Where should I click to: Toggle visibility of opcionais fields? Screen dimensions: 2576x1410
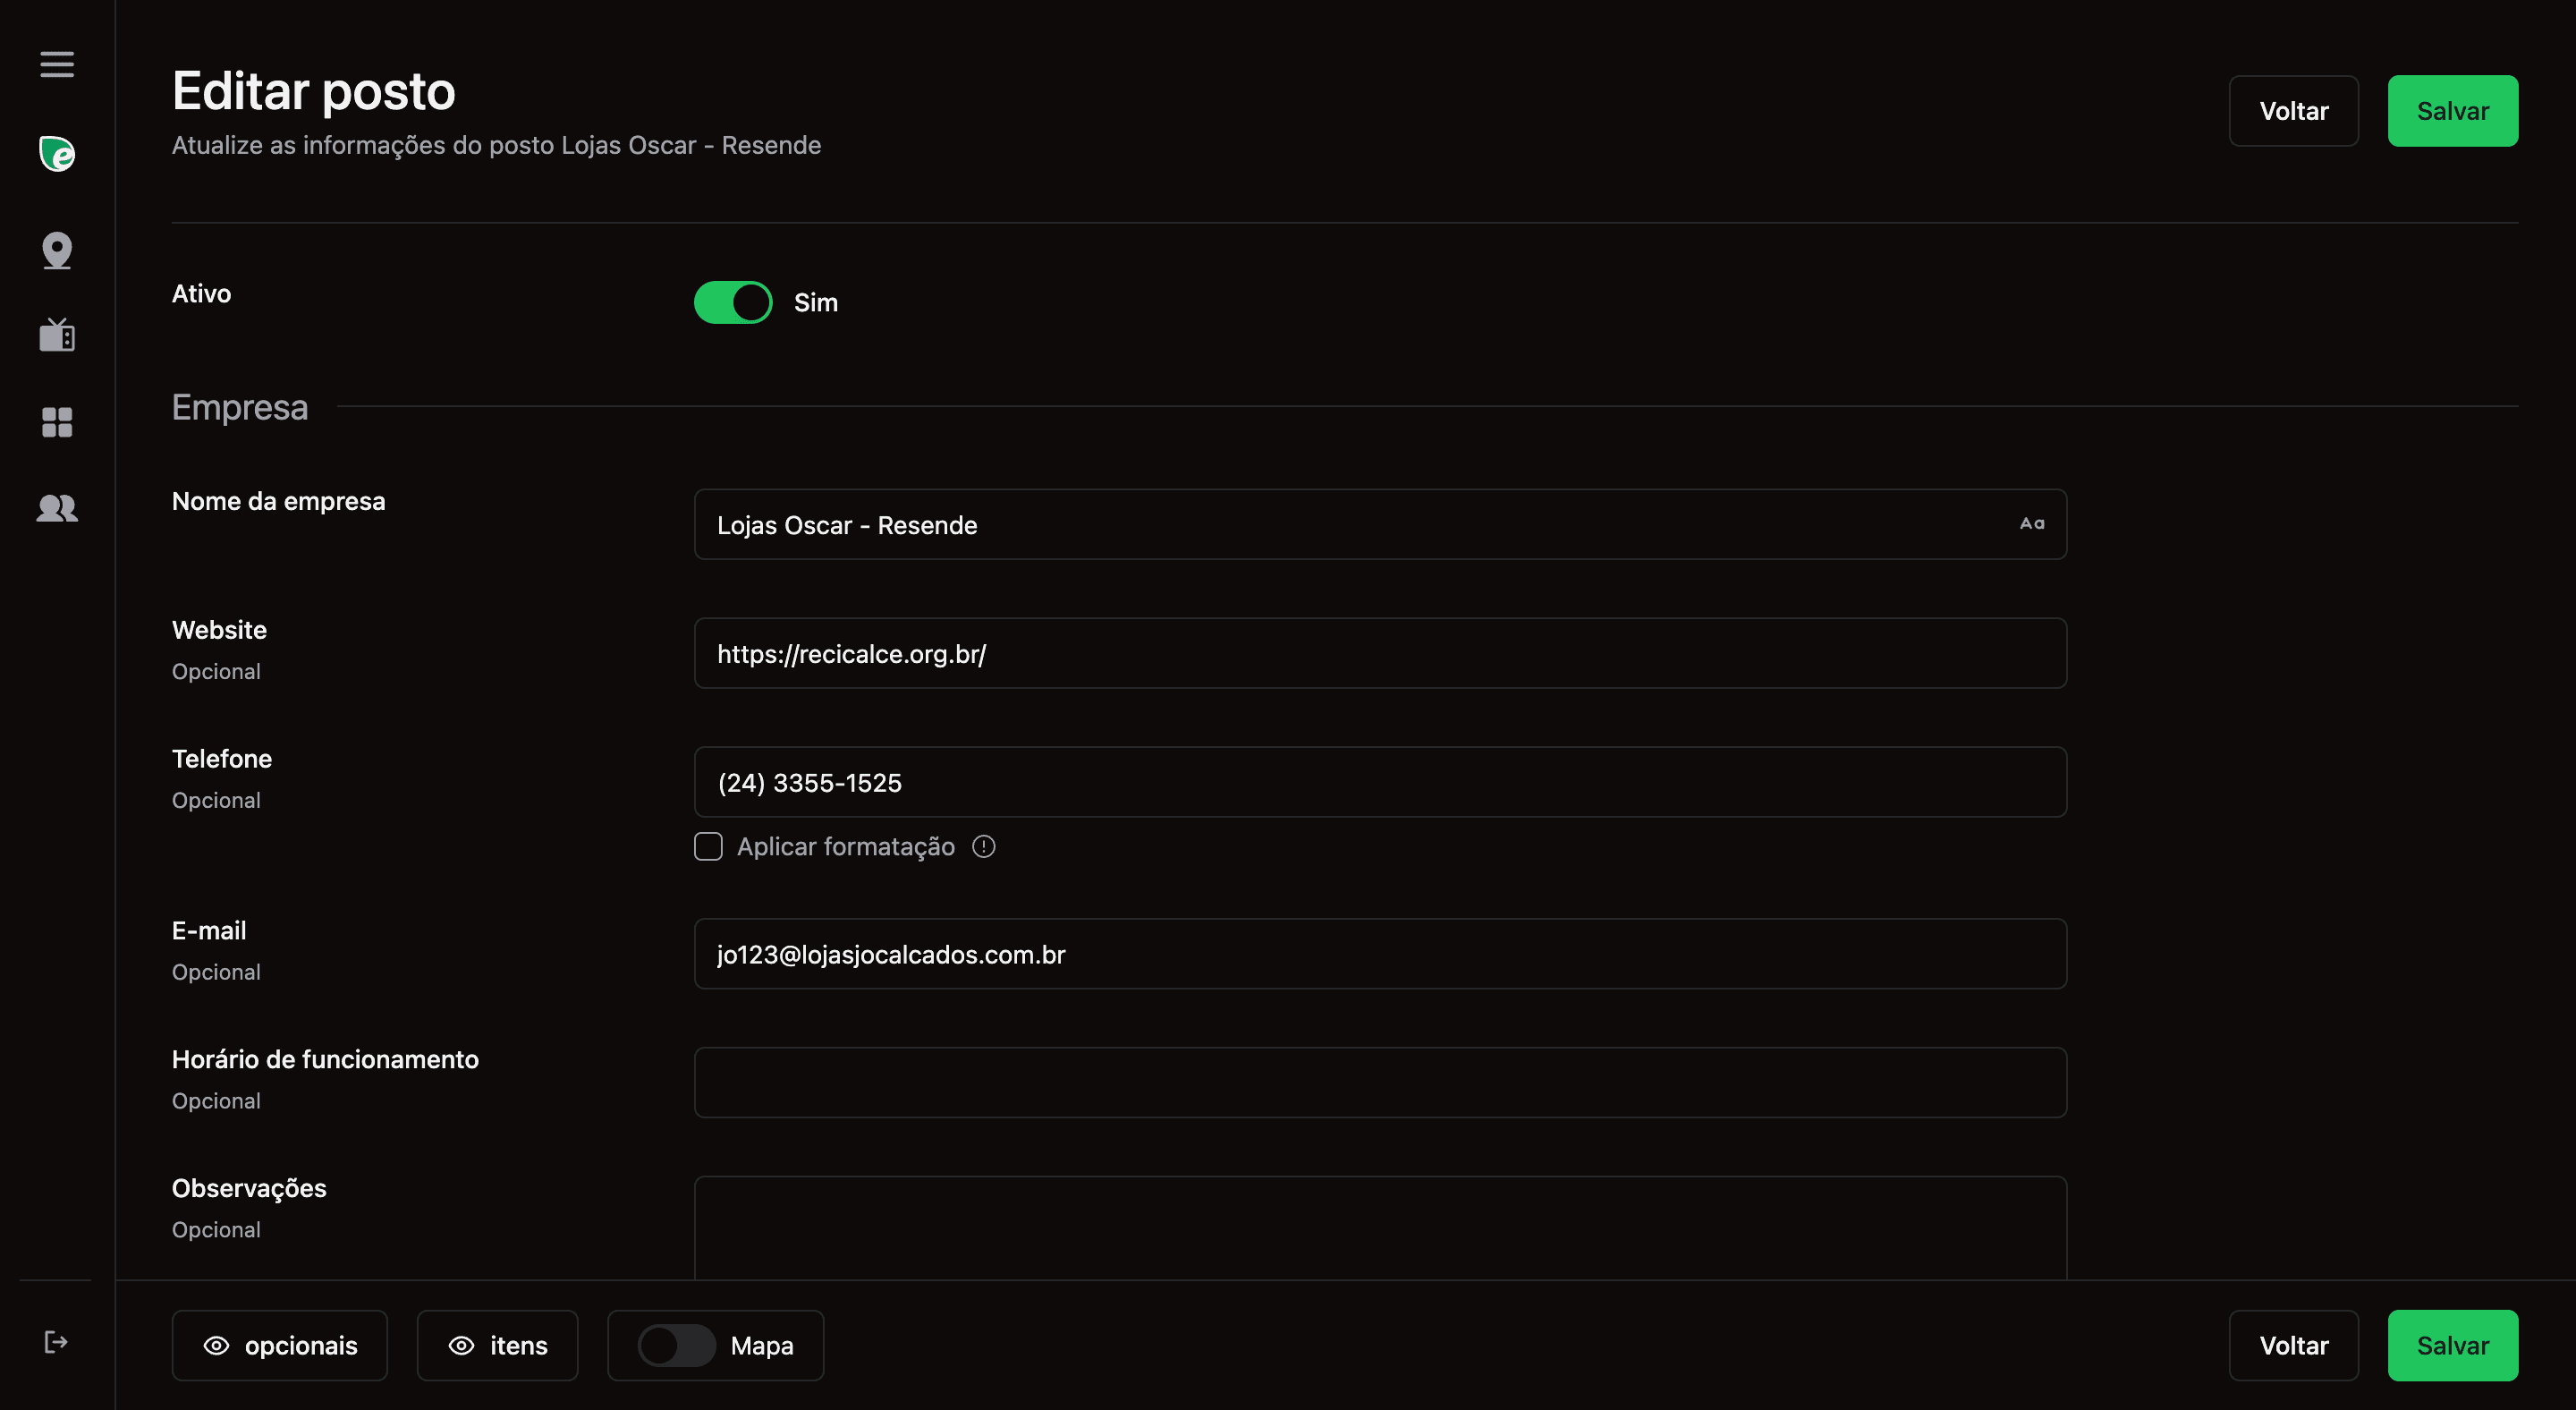coord(280,1345)
